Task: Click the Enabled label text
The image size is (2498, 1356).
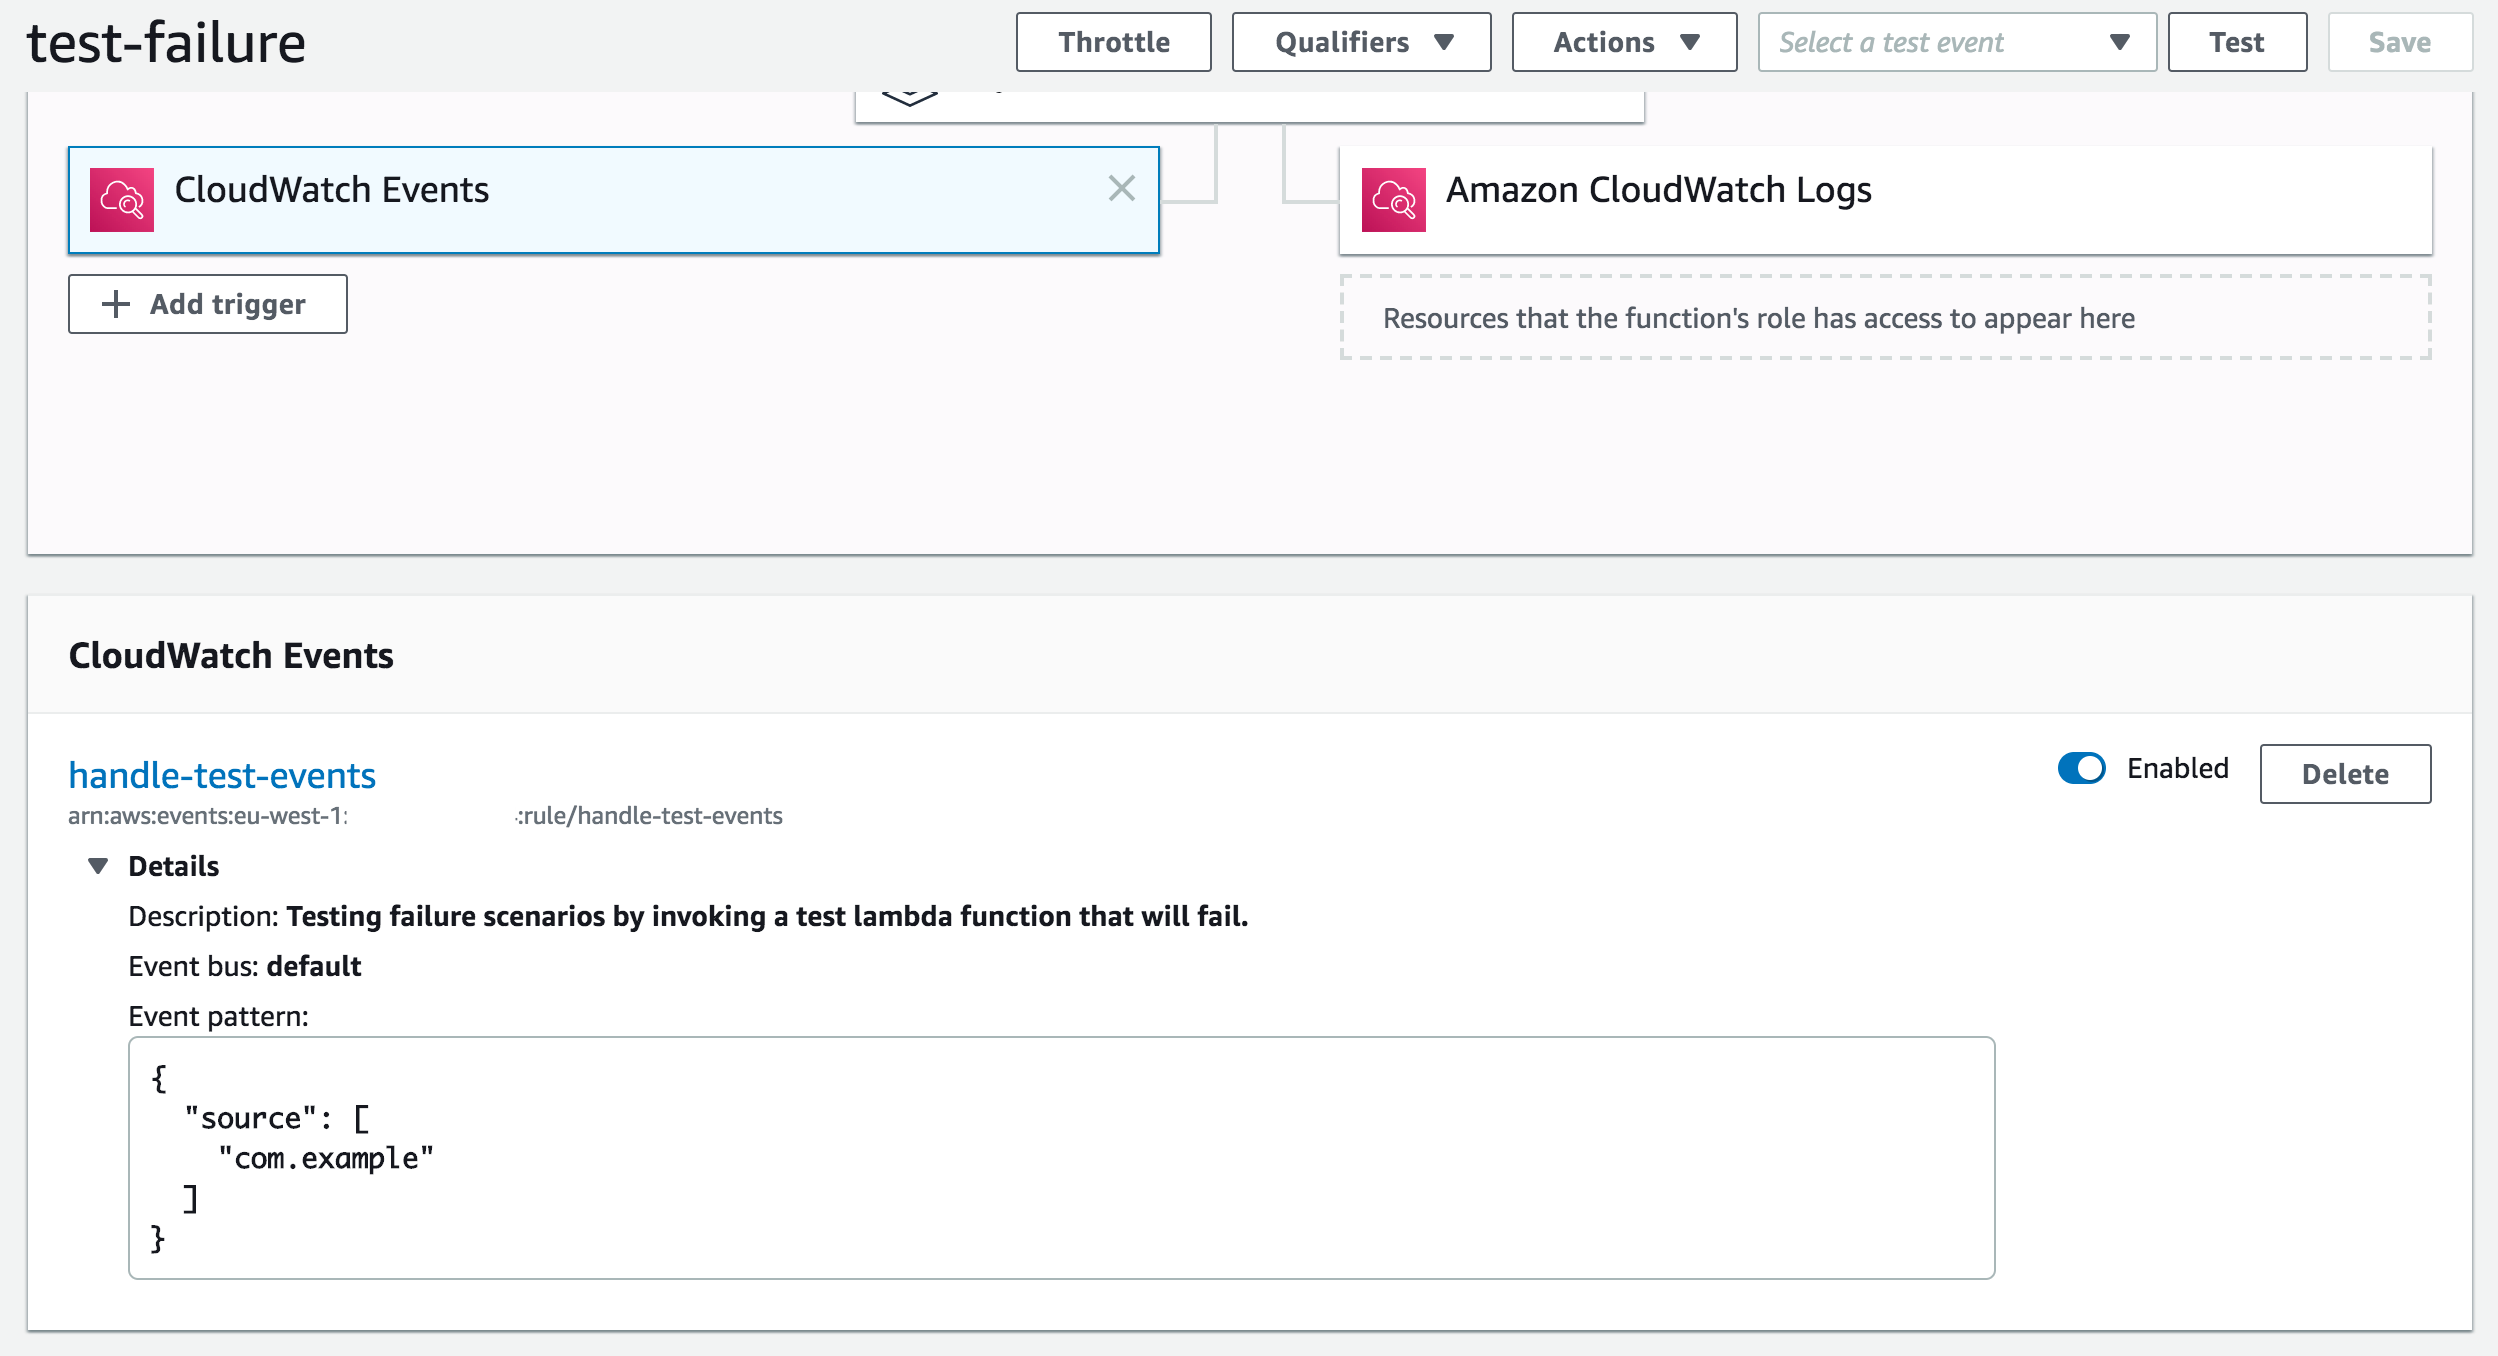Action: (x=2178, y=768)
